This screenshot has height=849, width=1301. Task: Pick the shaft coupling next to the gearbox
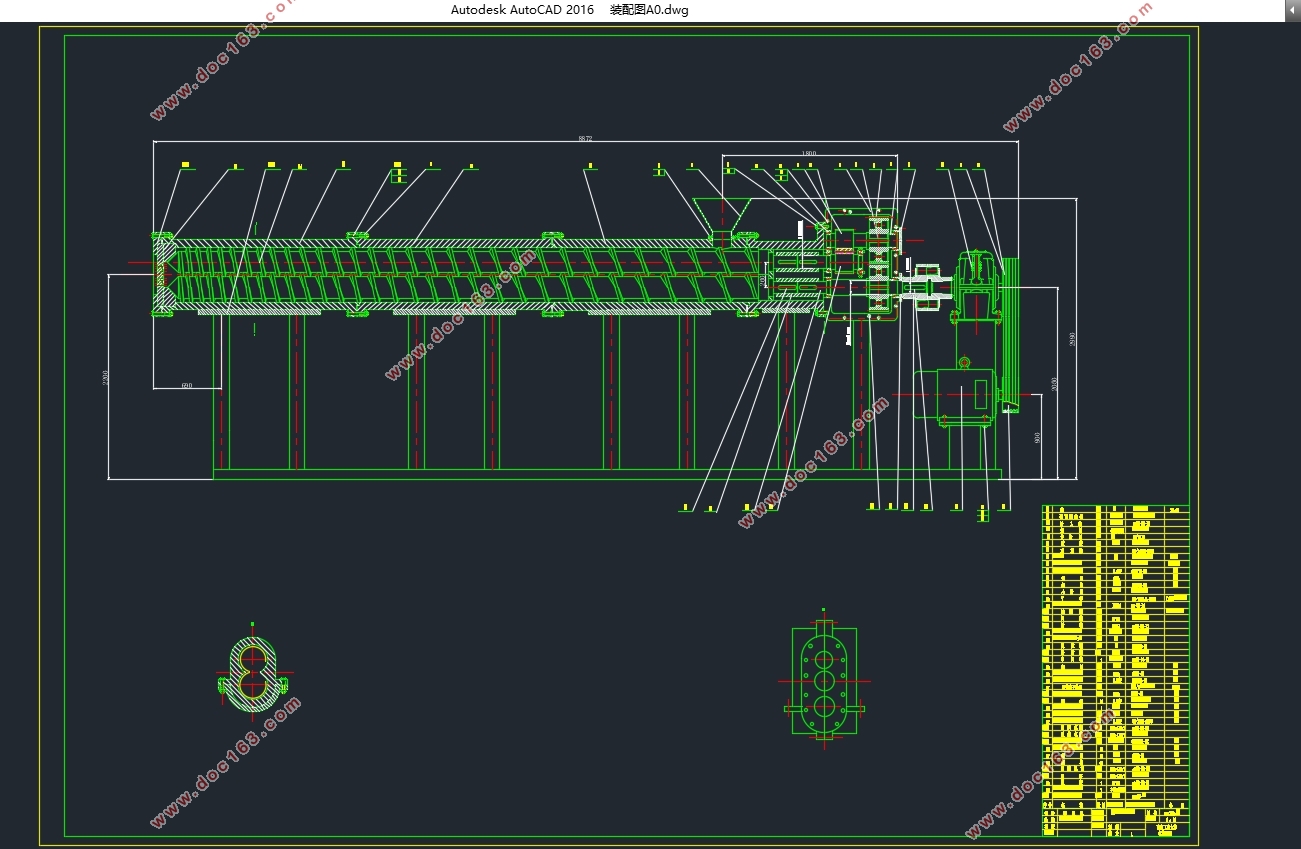click(x=925, y=287)
